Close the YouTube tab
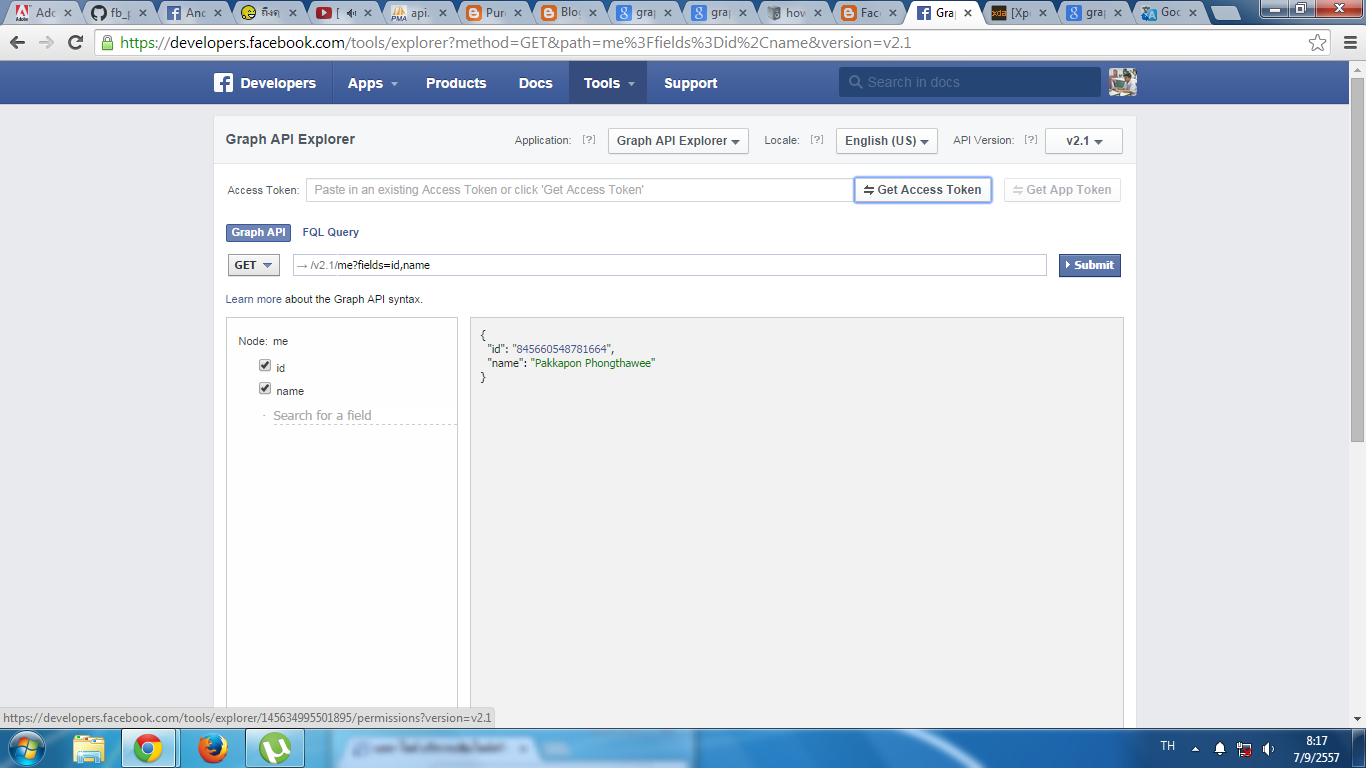 367,14
